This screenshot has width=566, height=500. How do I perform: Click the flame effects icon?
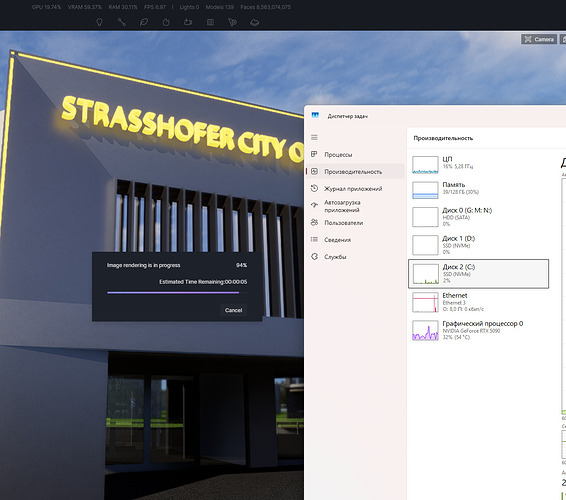166,22
